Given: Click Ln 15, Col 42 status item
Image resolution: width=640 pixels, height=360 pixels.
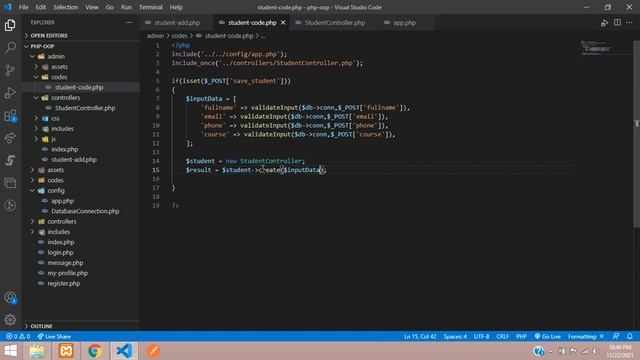Looking at the screenshot, I should click(420, 336).
